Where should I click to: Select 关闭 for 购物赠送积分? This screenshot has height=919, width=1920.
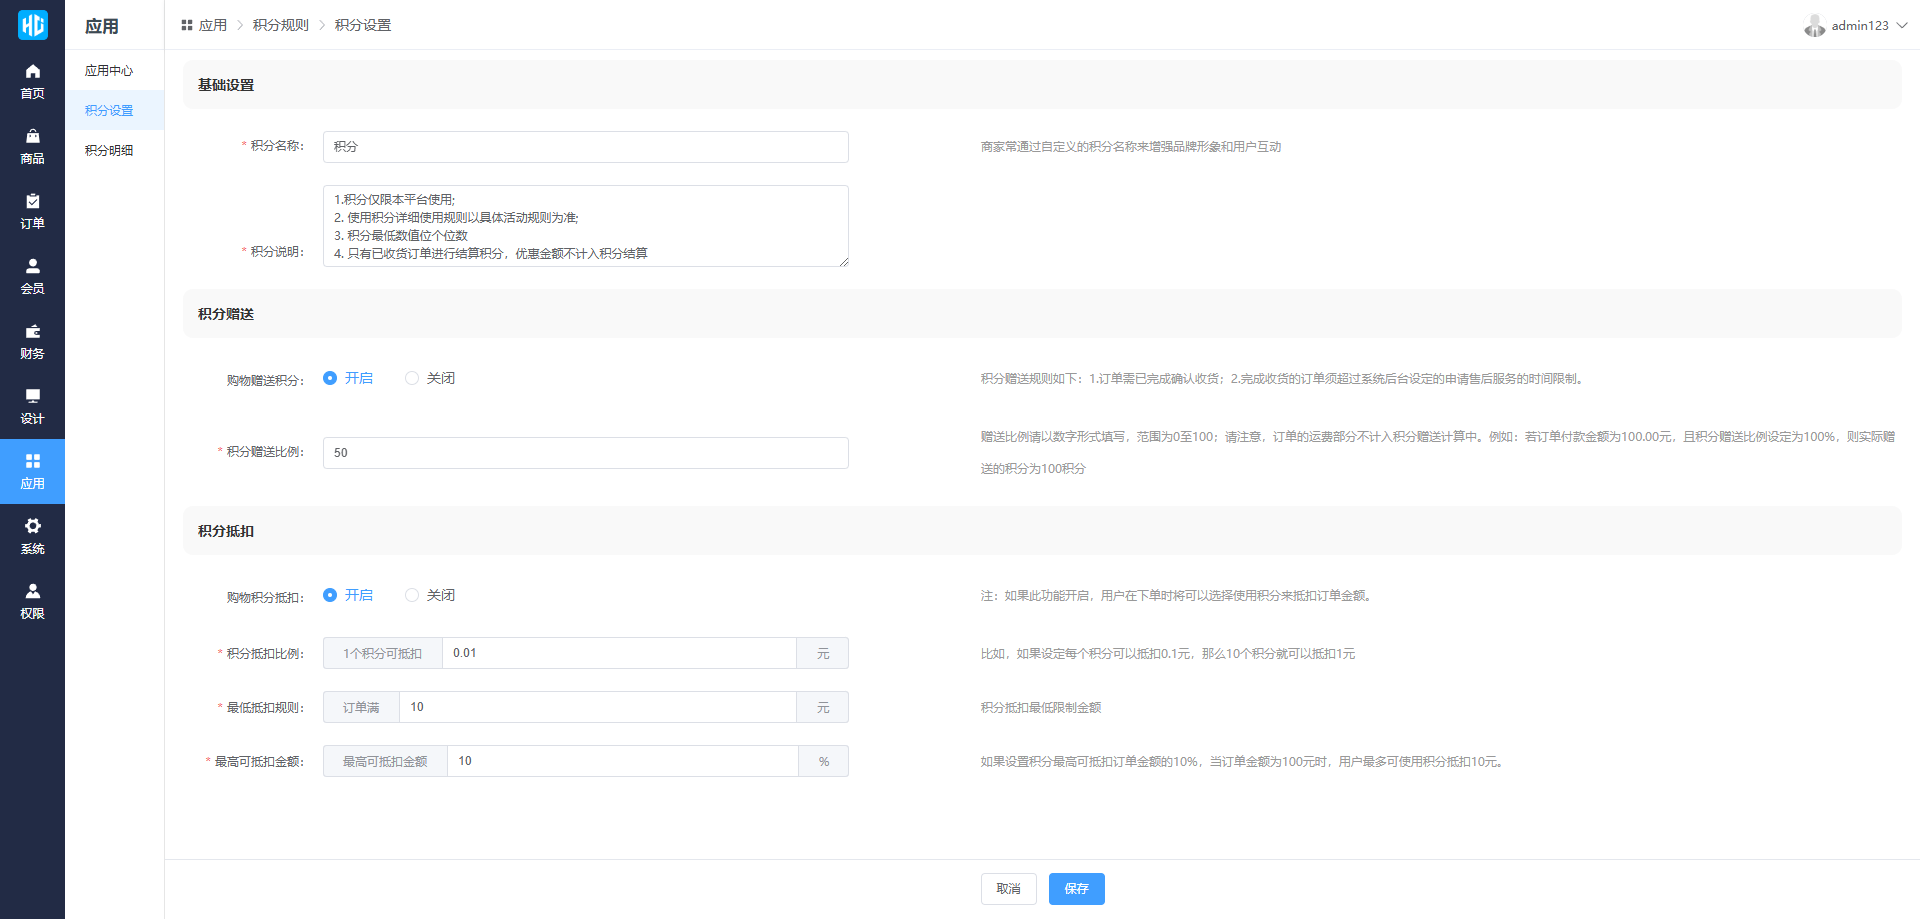click(412, 378)
